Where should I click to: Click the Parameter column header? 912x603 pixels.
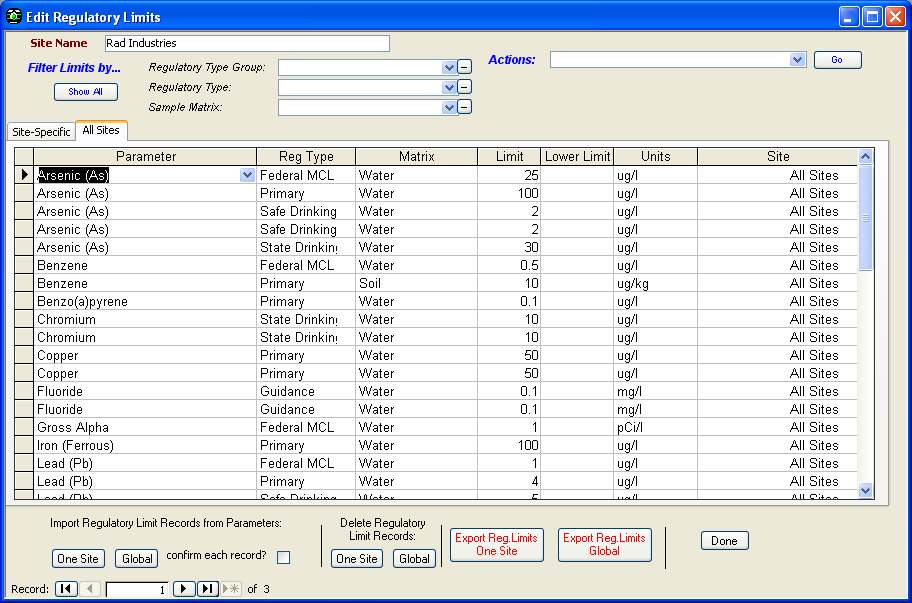(x=145, y=156)
